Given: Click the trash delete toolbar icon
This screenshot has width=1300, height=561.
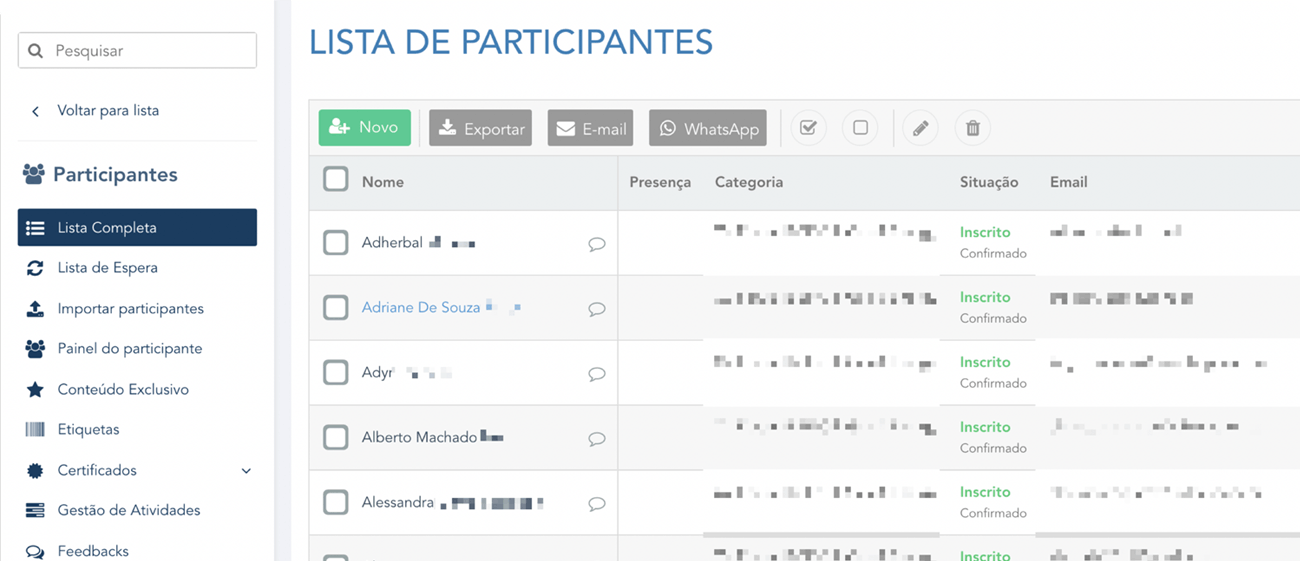Looking at the screenshot, I should (973, 128).
